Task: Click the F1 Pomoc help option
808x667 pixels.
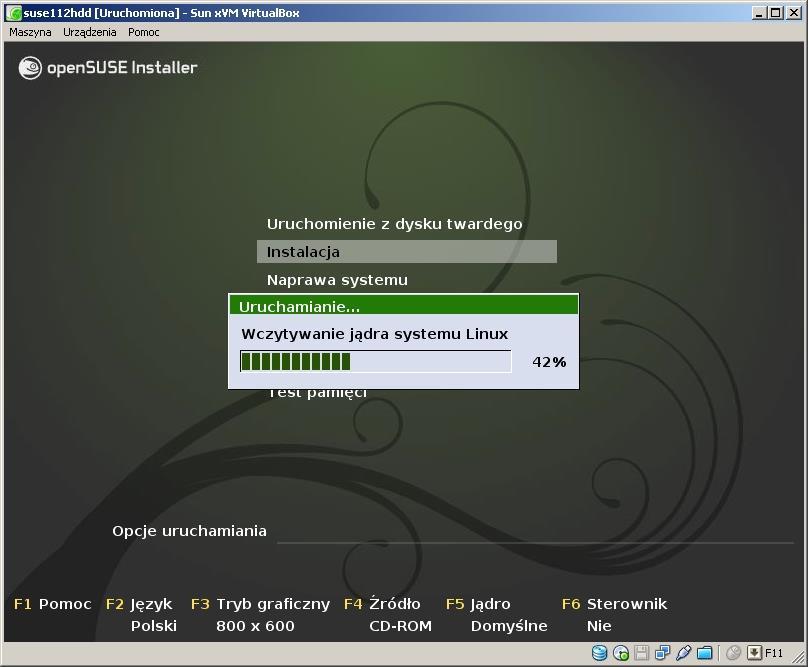Action: 52,604
